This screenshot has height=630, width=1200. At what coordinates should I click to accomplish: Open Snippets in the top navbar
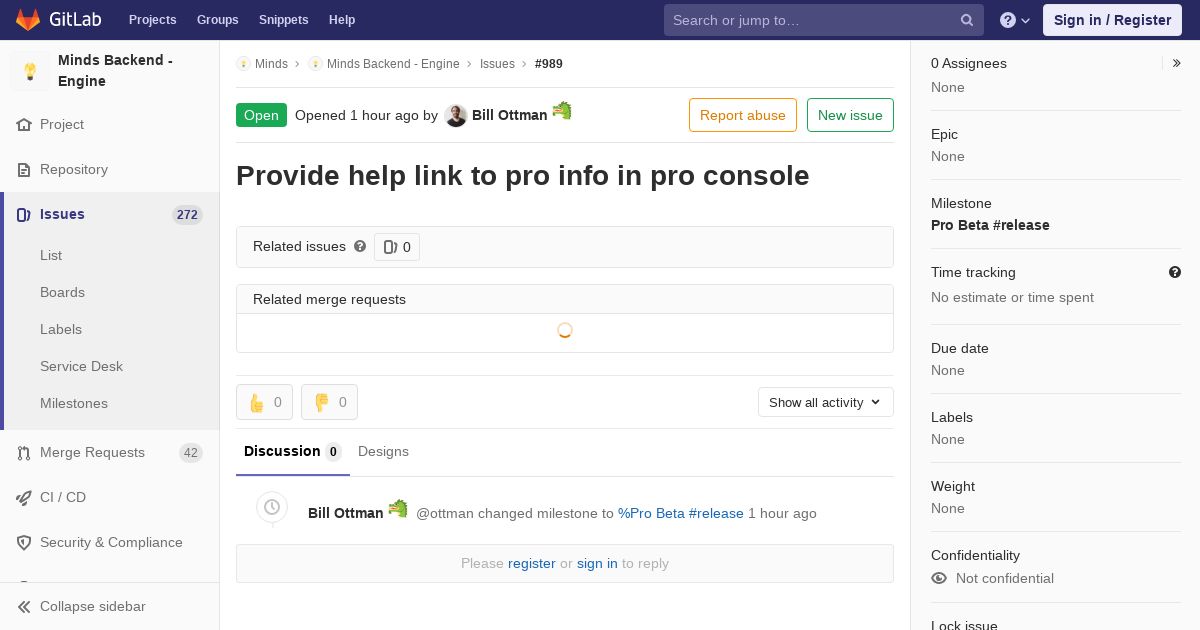[x=284, y=20]
